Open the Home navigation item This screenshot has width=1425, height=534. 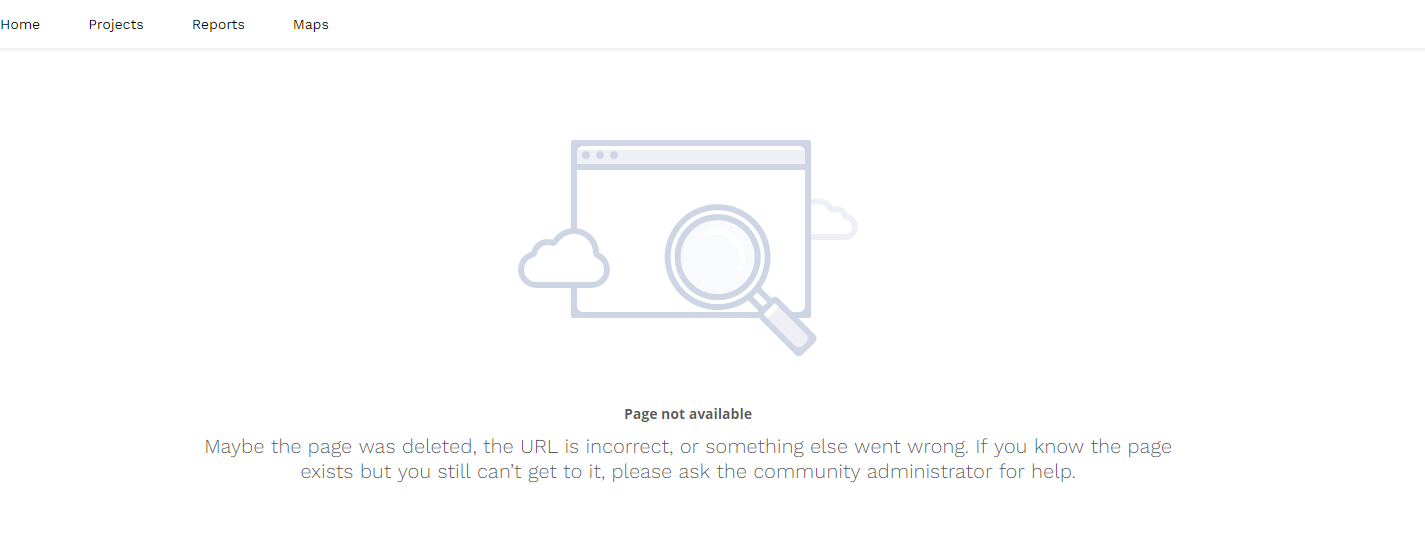point(20,25)
